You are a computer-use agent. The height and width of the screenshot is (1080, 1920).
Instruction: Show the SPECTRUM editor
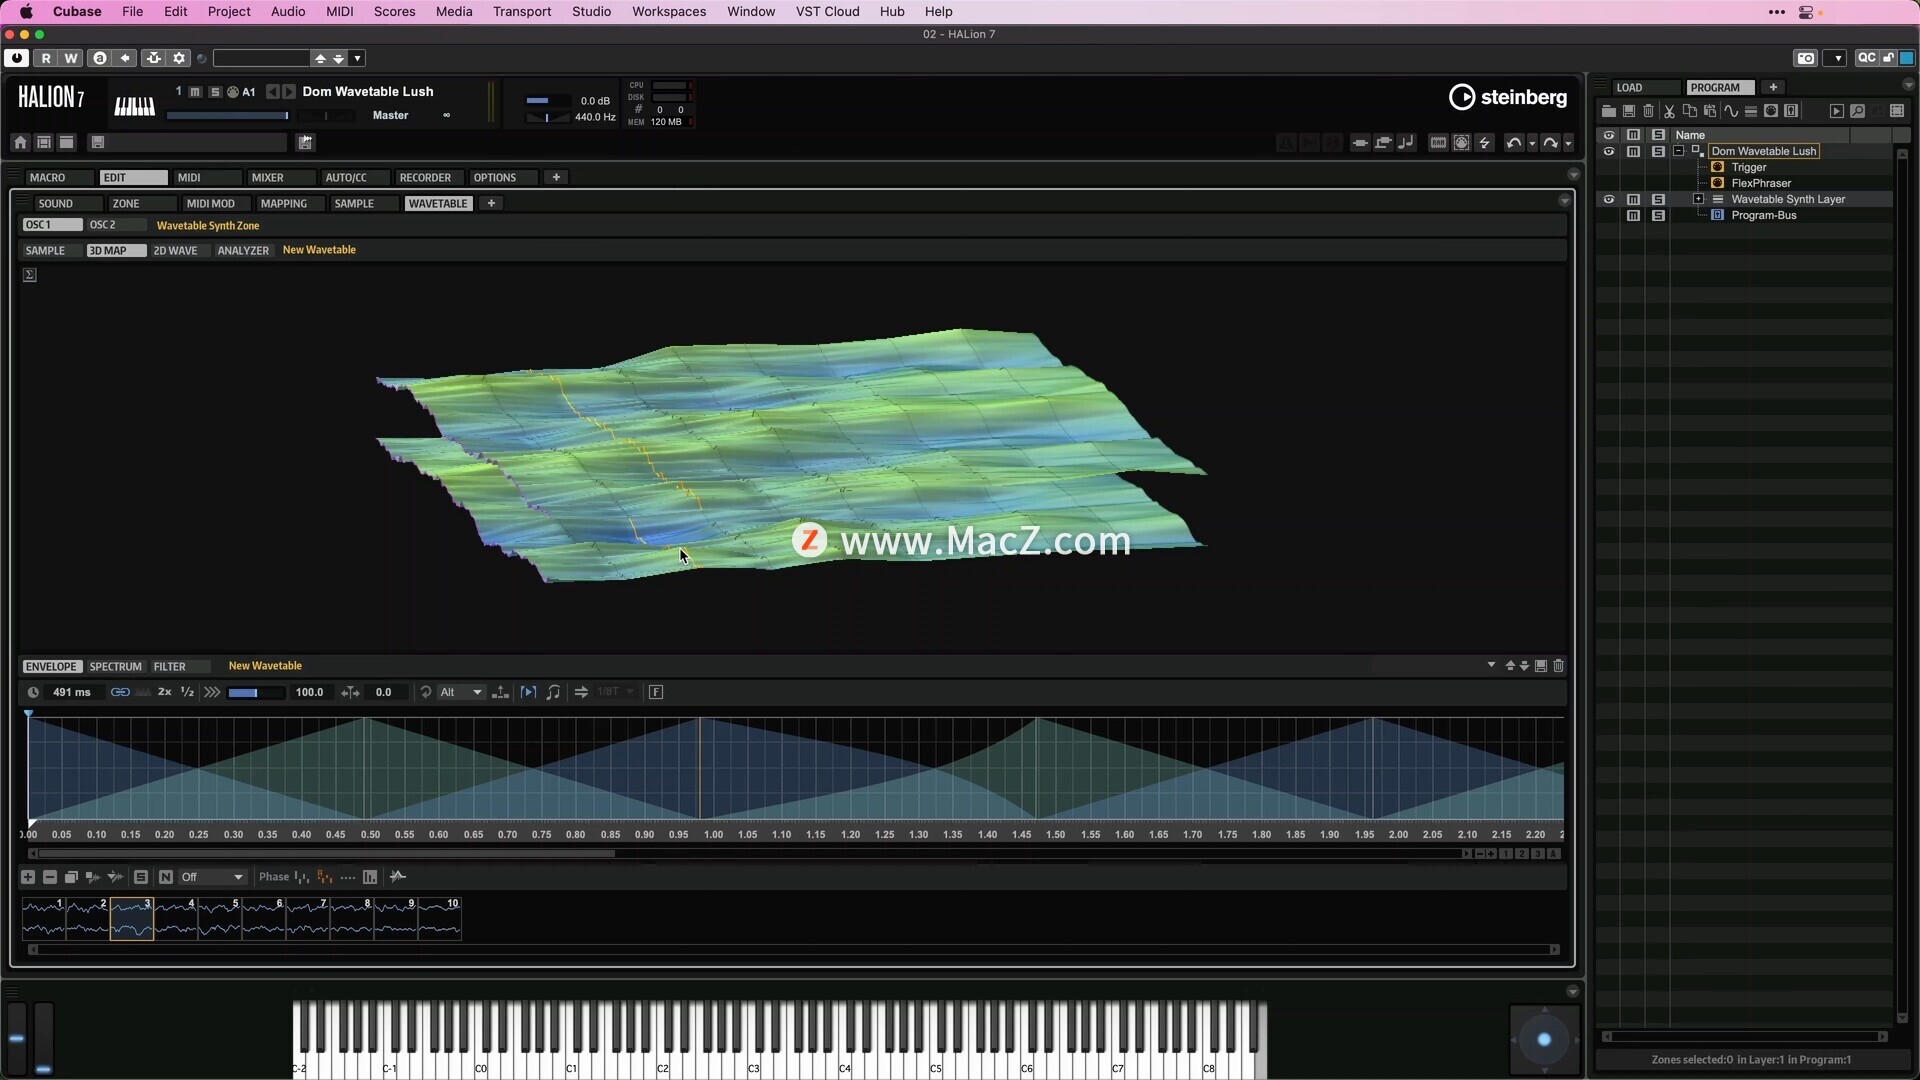tap(116, 667)
